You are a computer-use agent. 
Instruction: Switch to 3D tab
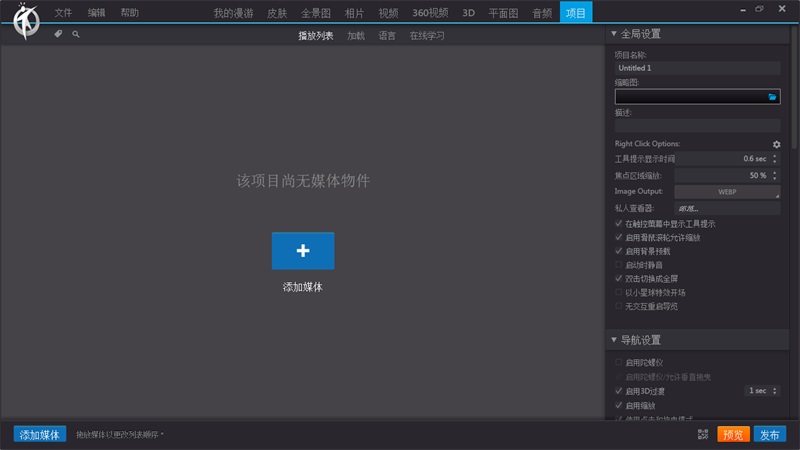coord(468,13)
